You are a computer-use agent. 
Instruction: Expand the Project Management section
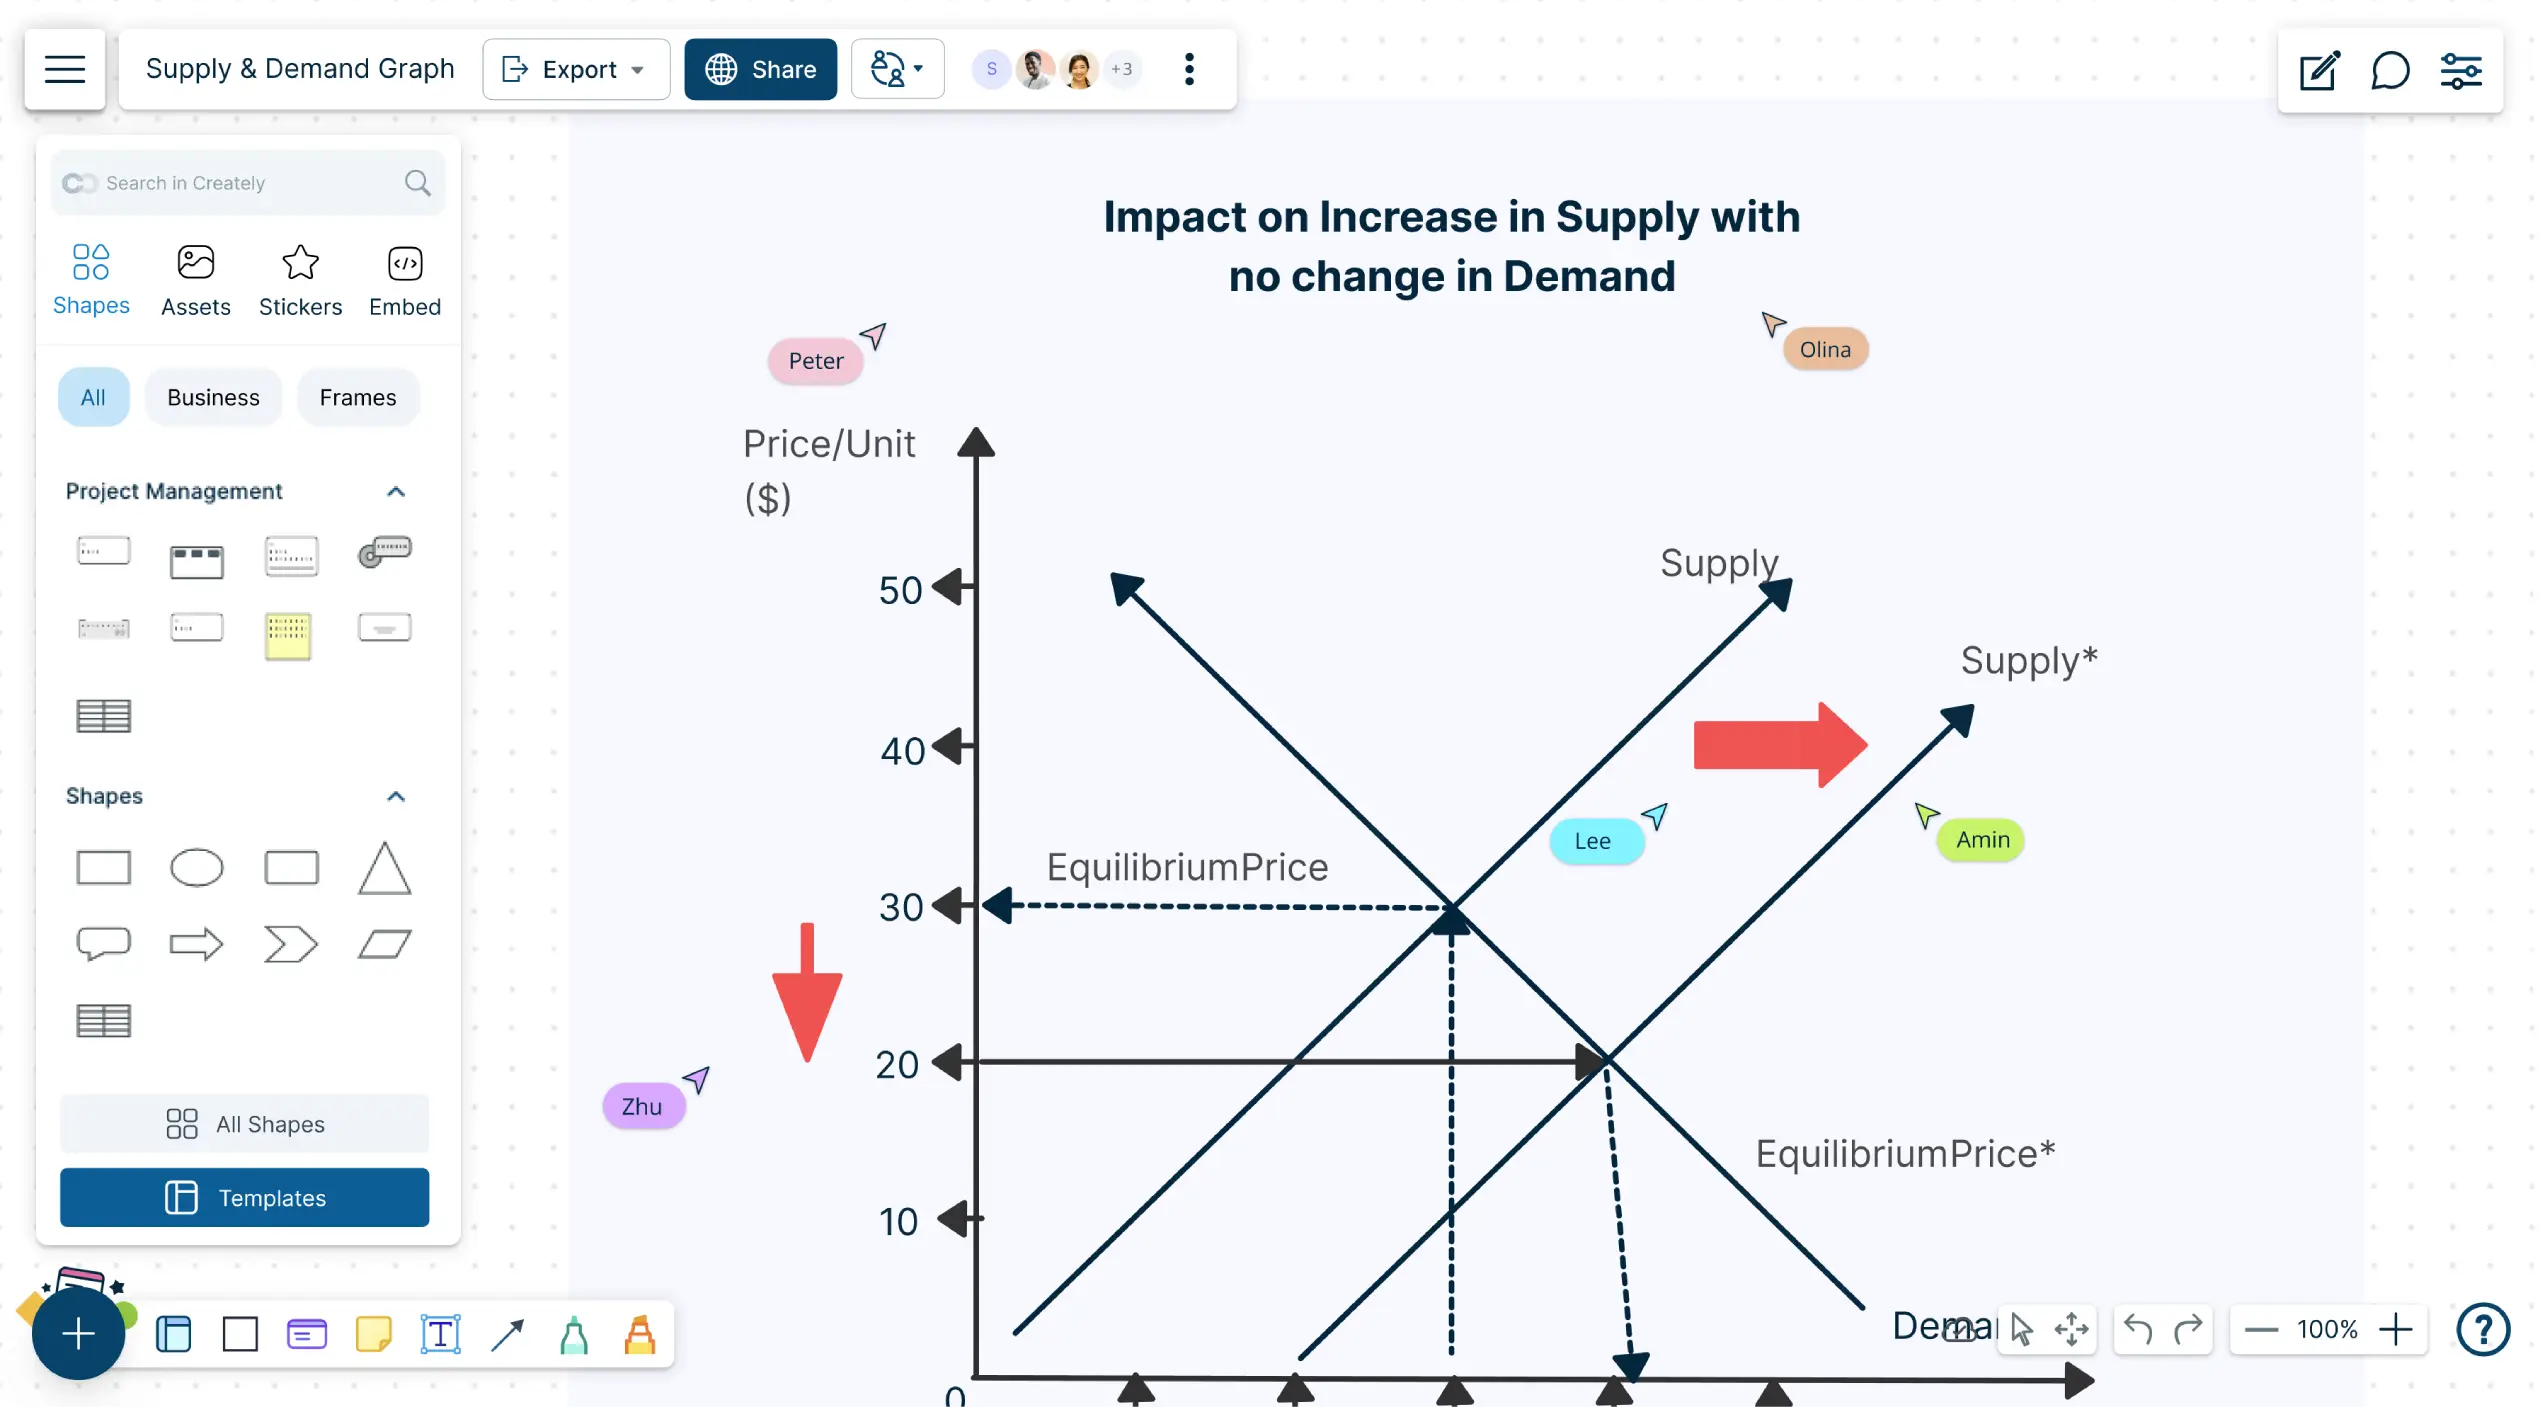click(393, 490)
